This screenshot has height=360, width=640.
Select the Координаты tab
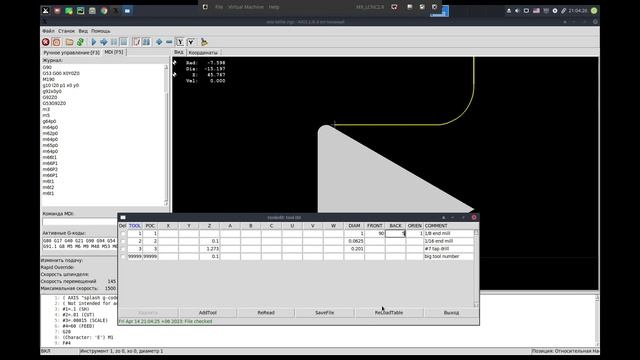(x=203, y=53)
